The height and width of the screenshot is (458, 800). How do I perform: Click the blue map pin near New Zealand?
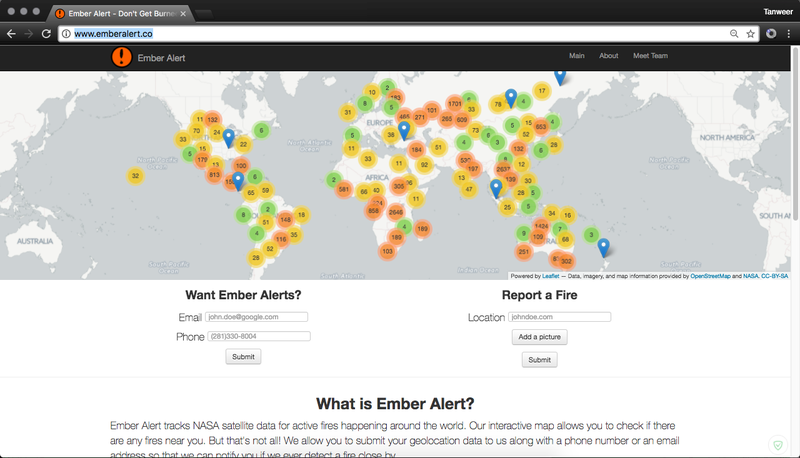tap(603, 247)
